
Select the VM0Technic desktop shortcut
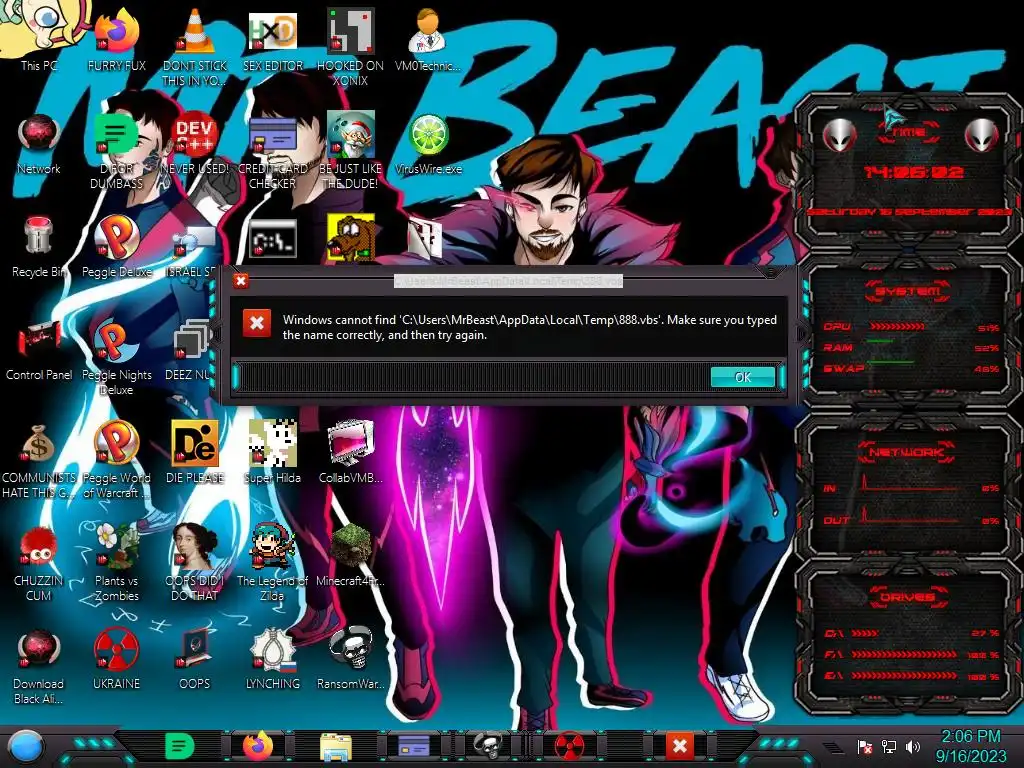[x=428, y=38]
